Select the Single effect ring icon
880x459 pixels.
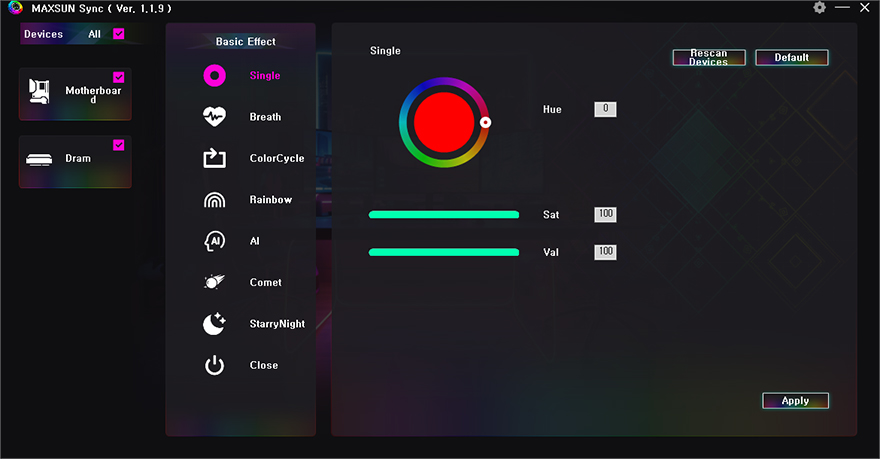214,76
